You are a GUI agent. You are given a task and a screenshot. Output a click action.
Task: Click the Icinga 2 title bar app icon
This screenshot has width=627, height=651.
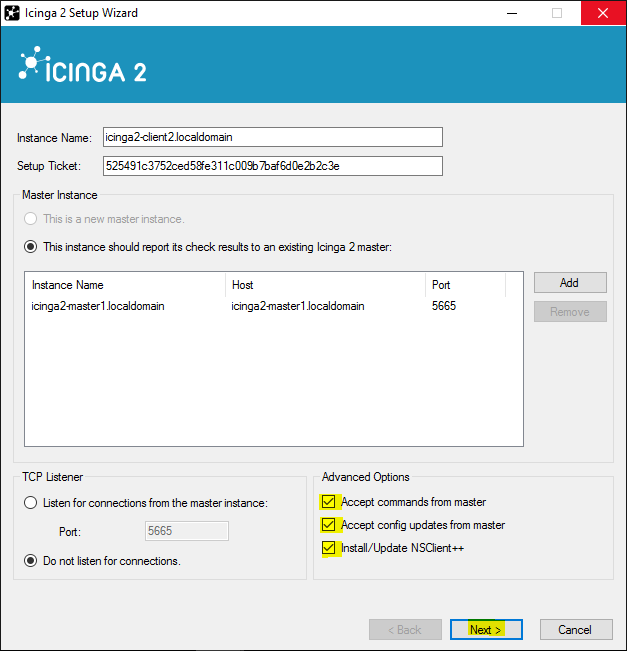[x=12, y=13]
